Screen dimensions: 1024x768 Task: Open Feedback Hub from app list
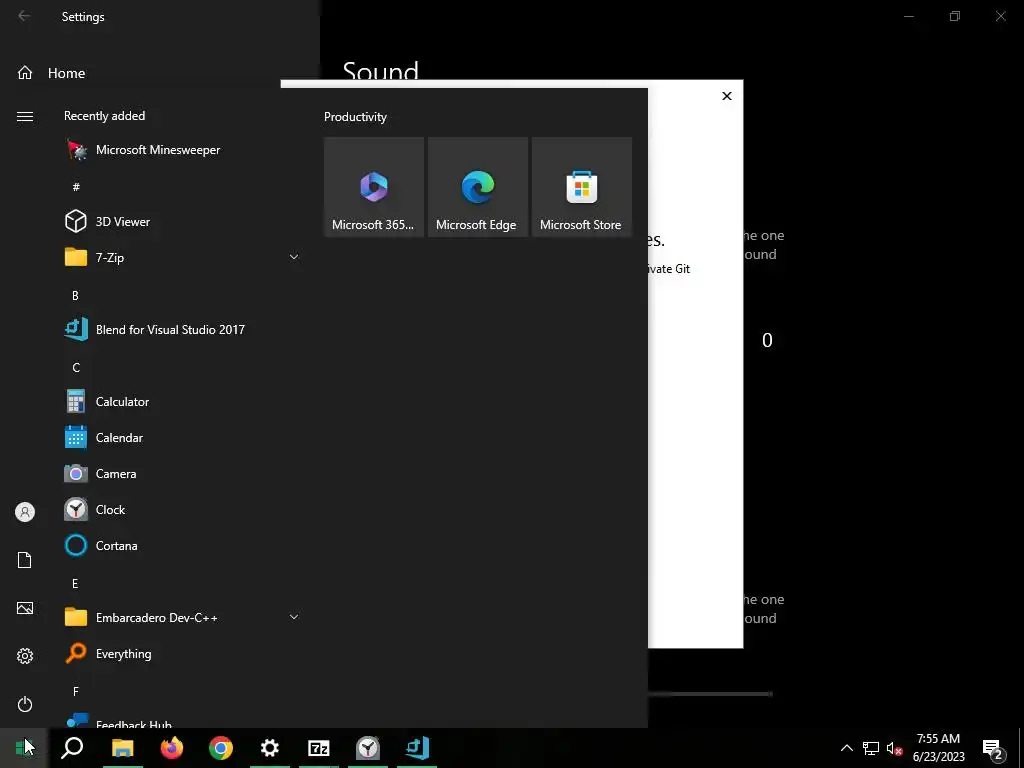tap(182, 721)
